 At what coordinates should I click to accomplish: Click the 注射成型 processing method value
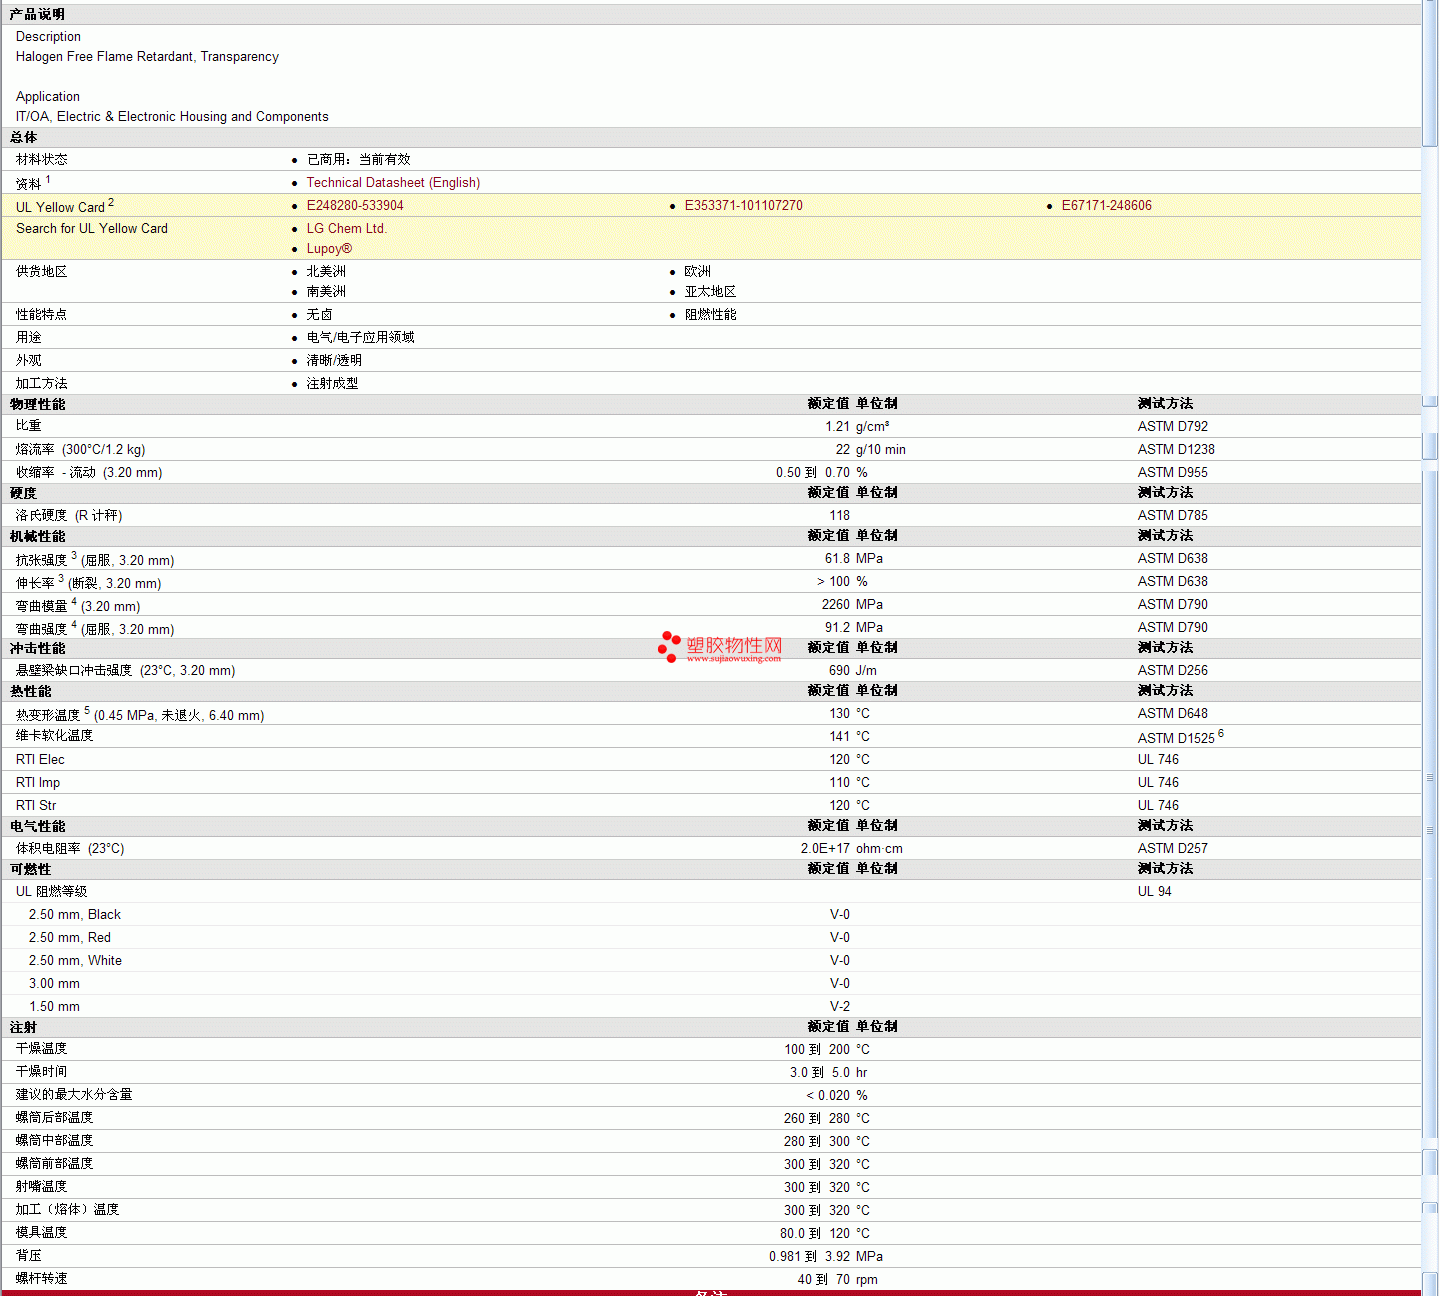point(333,384)
